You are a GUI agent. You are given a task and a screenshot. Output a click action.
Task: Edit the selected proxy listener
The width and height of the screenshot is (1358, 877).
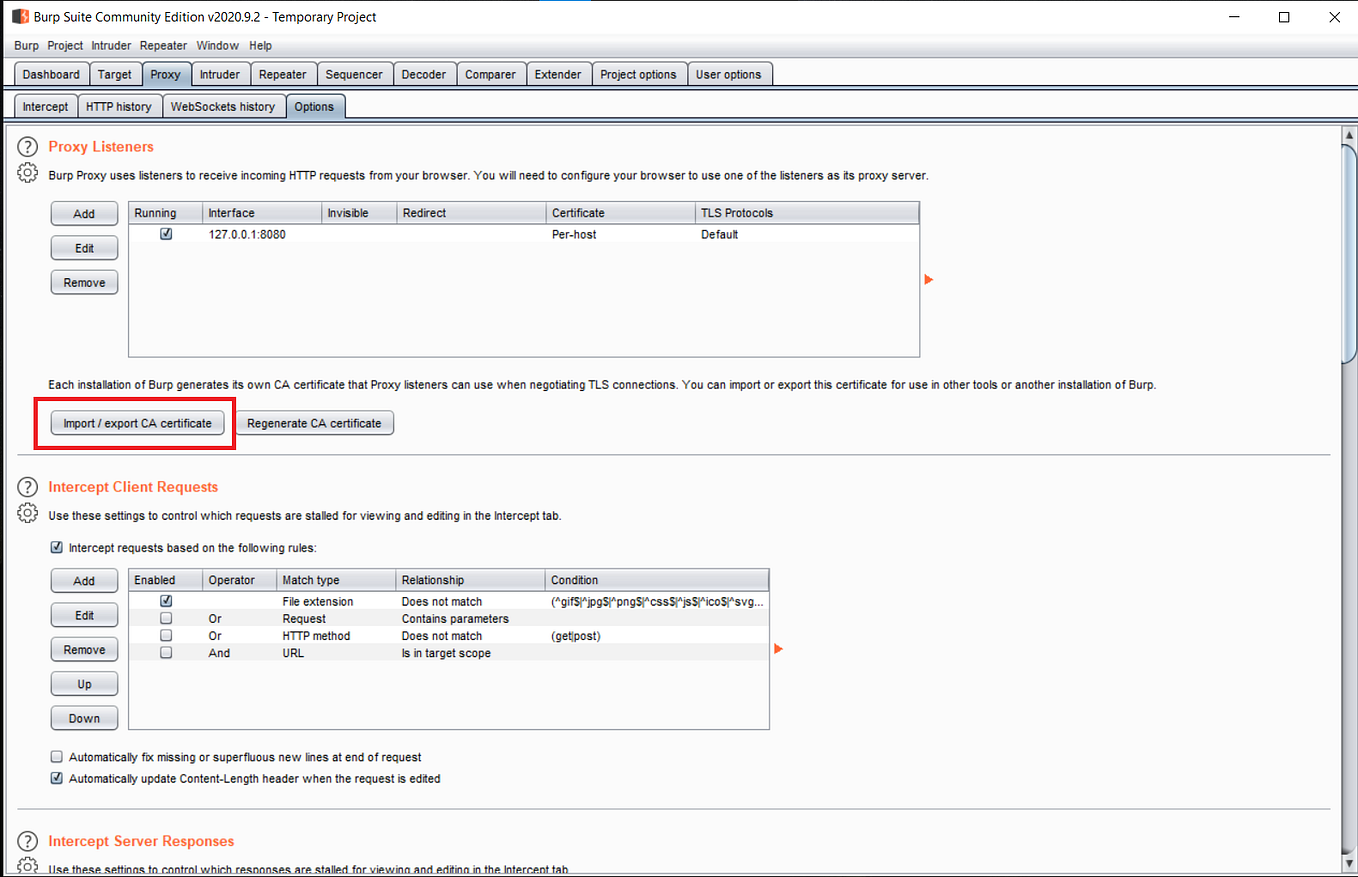(84, 248)
